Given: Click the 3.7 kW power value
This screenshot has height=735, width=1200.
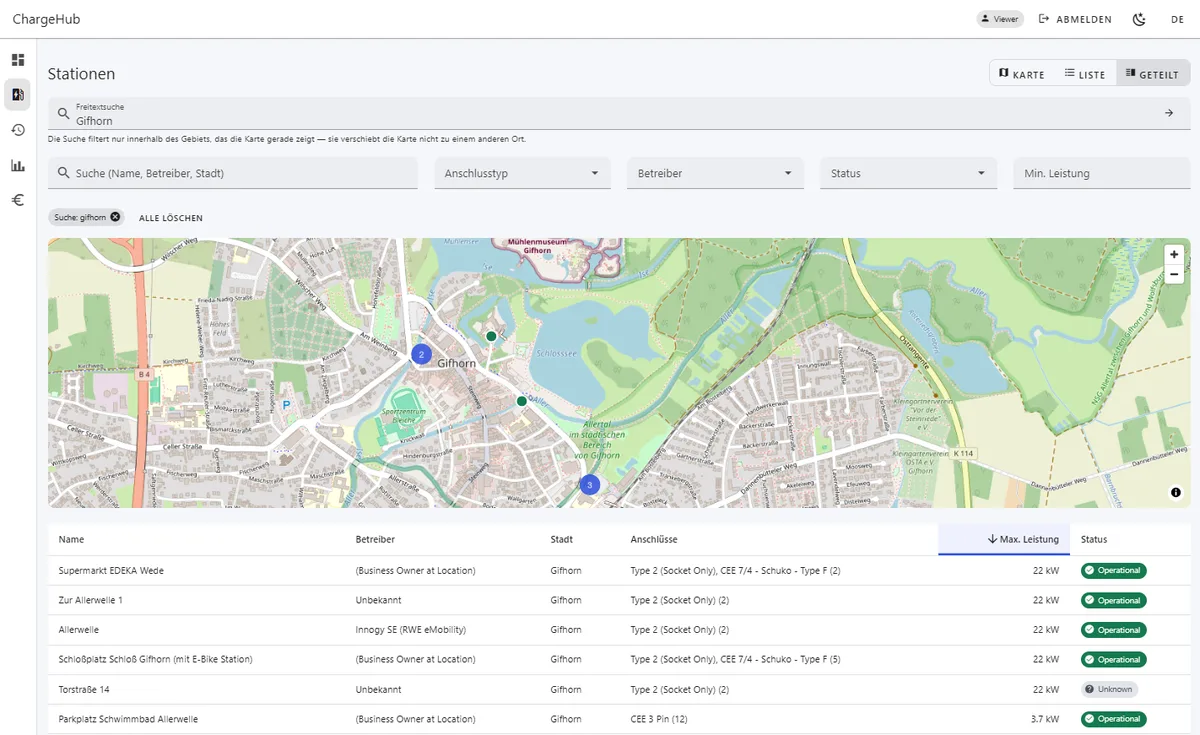Looking at the screenshot, I should (1045, 719).
